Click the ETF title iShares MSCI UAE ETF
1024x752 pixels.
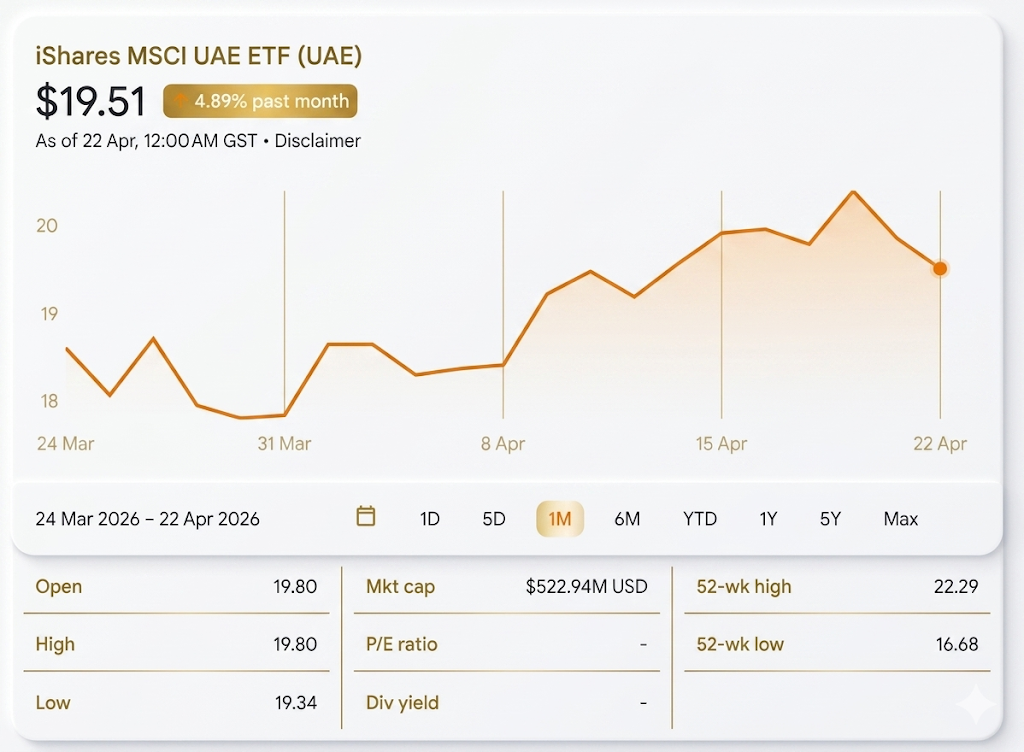197,56
